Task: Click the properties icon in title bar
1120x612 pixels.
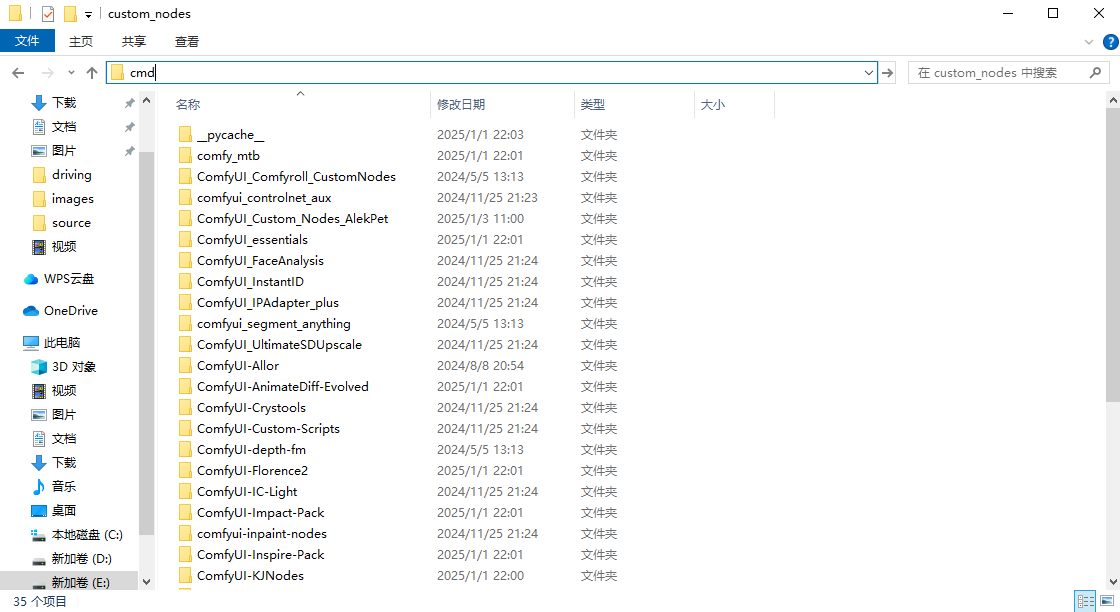Action: point(47,14)
